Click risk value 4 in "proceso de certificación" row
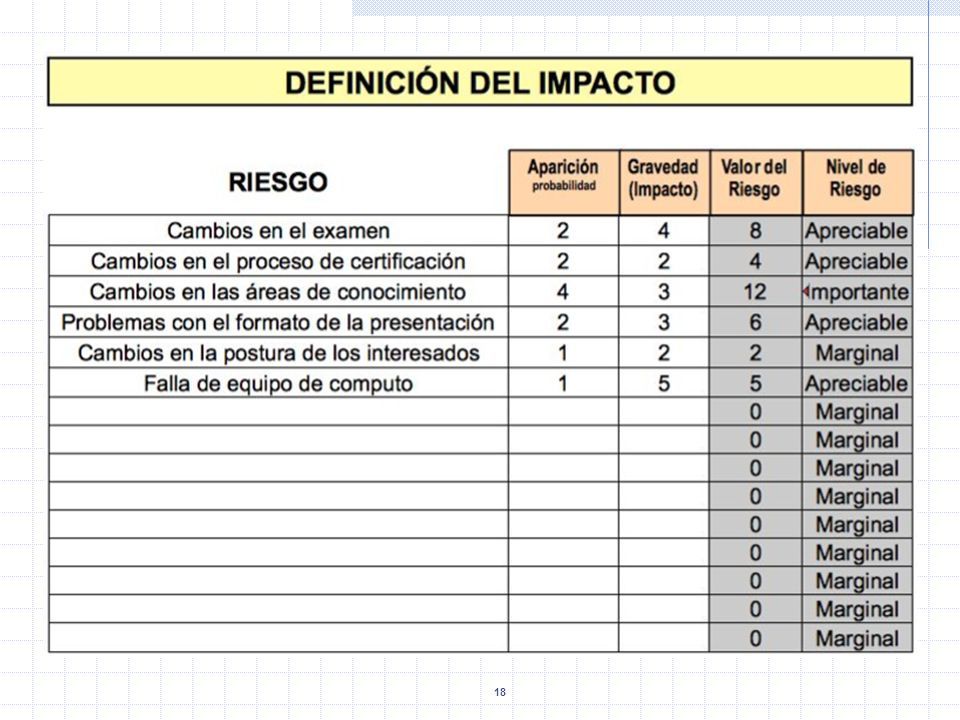 (x=756, y=261)
